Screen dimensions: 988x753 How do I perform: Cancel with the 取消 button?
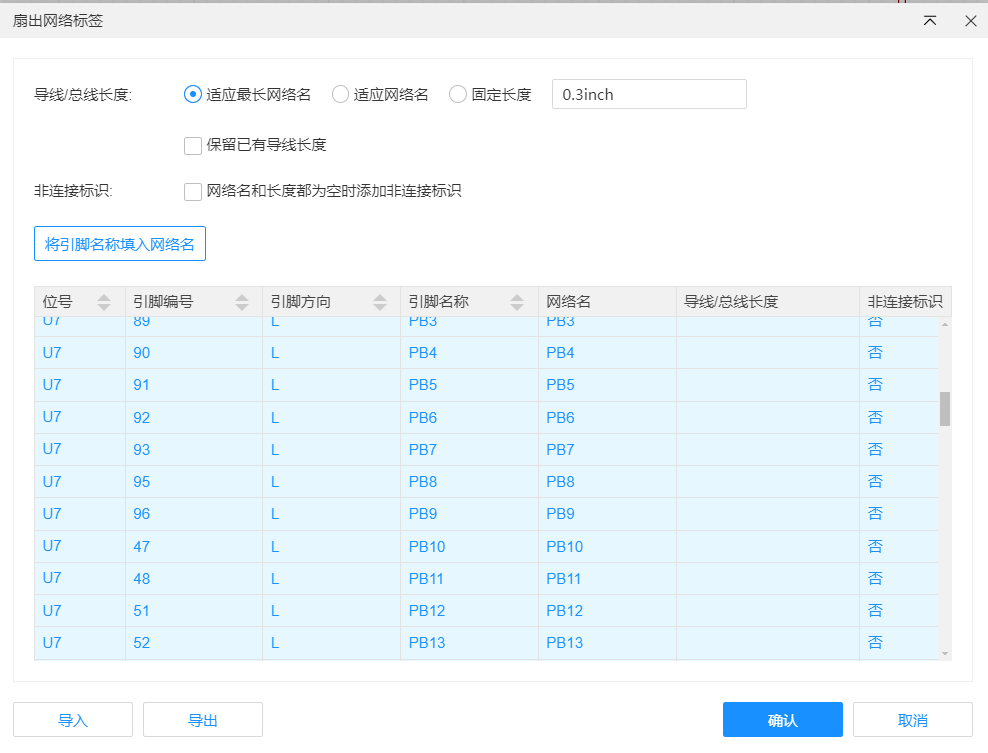point(913,720)
